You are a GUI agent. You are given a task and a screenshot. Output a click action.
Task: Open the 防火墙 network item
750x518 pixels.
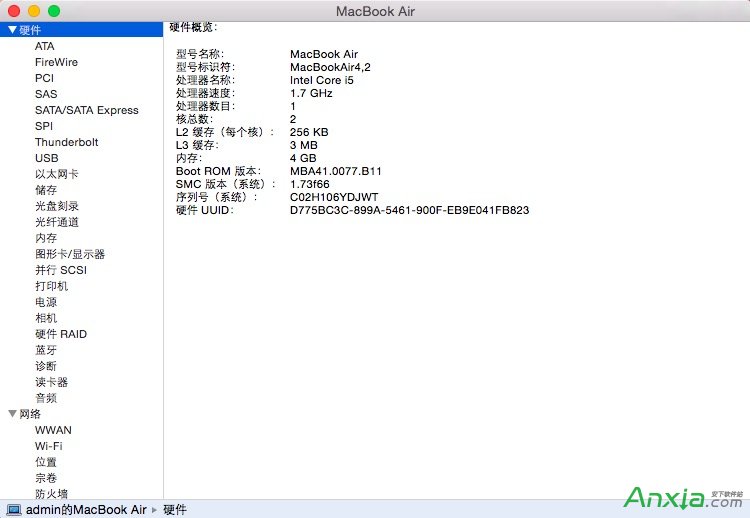51,494
